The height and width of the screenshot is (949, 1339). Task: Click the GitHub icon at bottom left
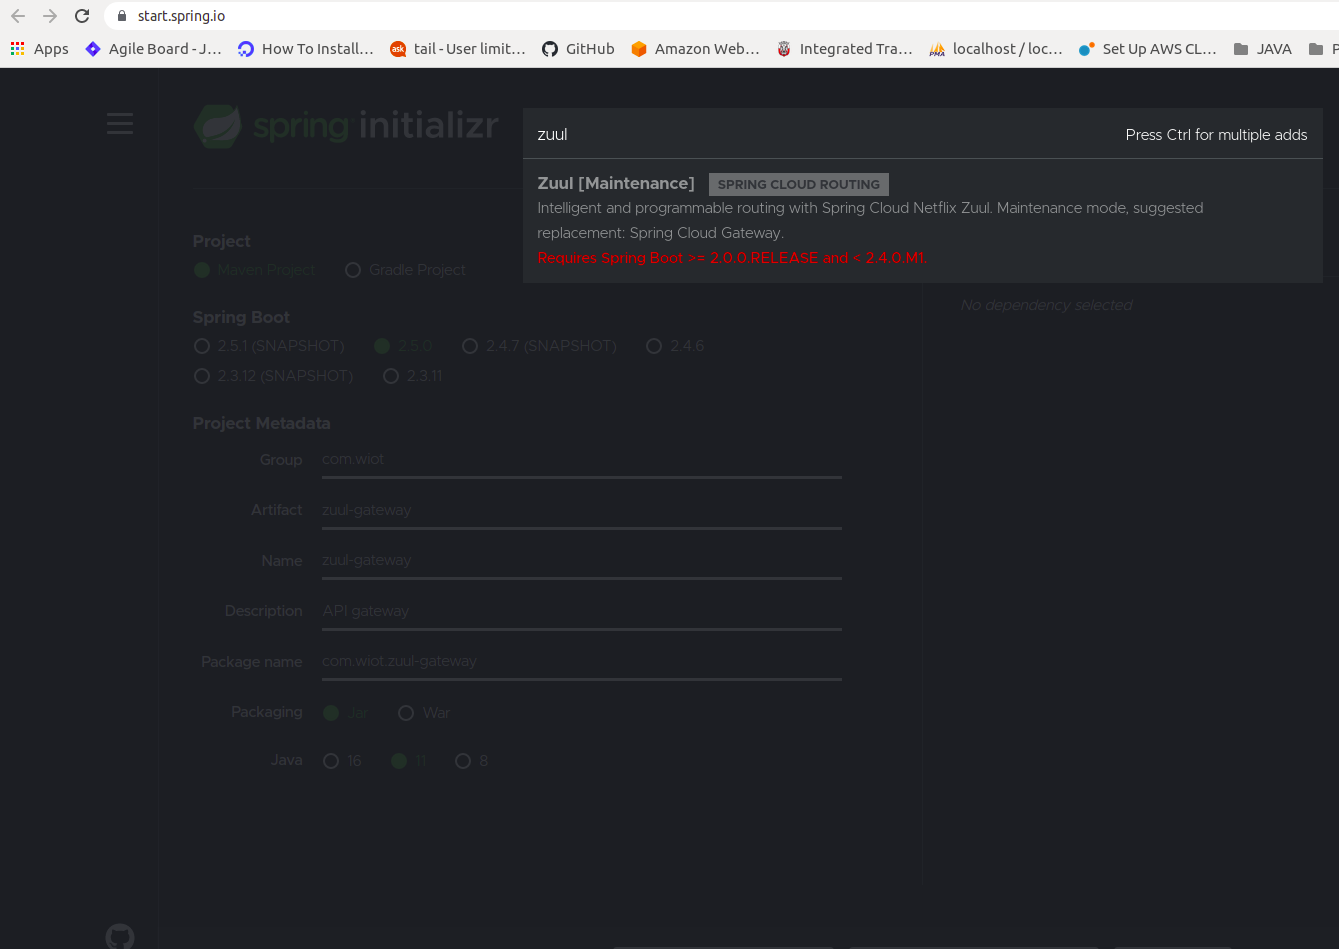coord(119,936)
